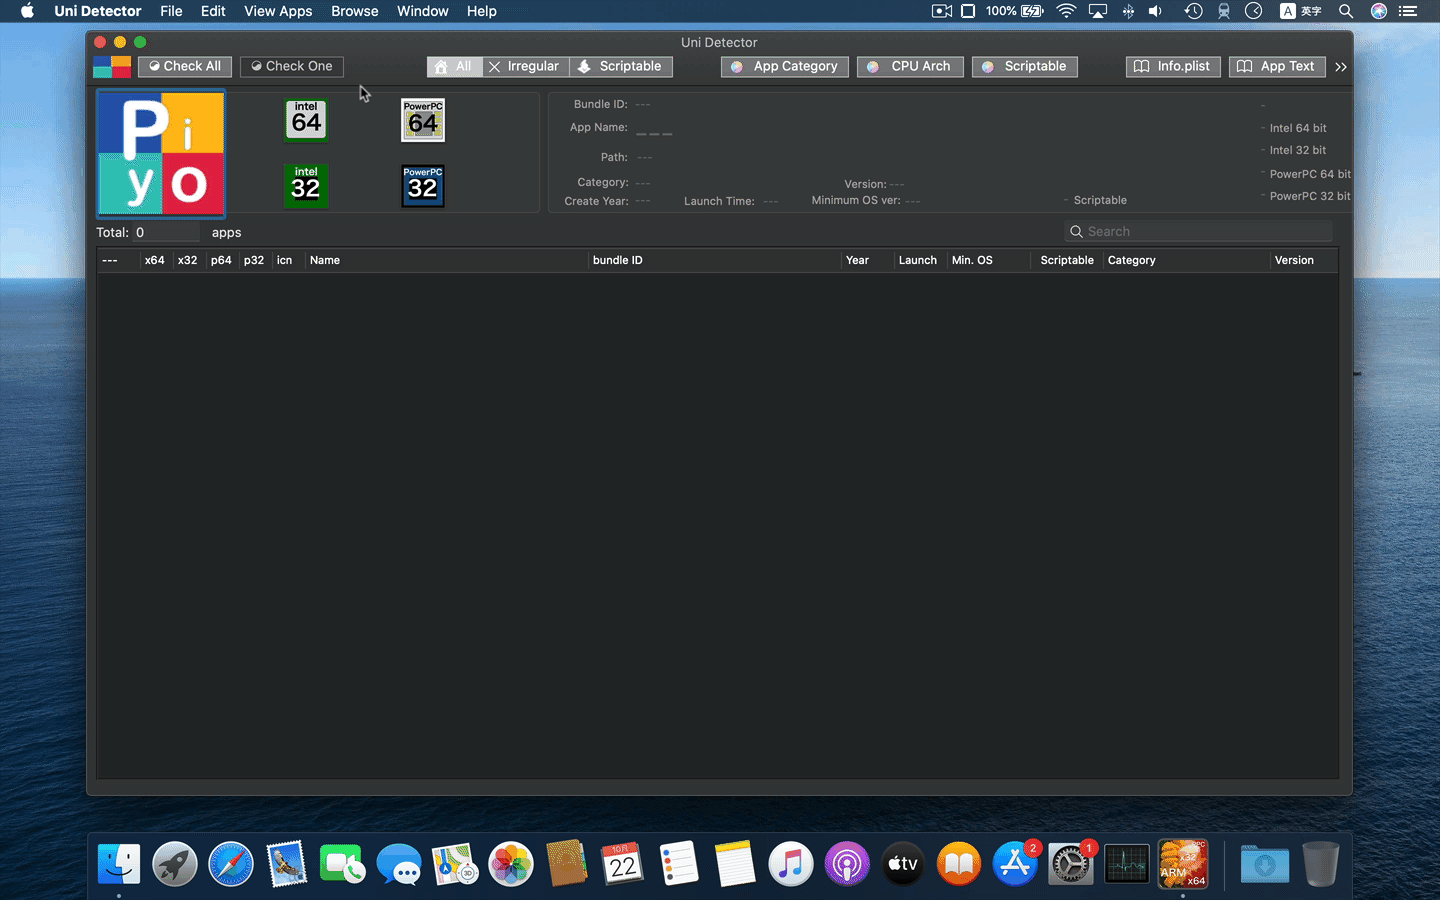This screenshot has height=900, width=1440.
Task: Open Spotlight search in menu bar
Action: [x=1346, y=11]
